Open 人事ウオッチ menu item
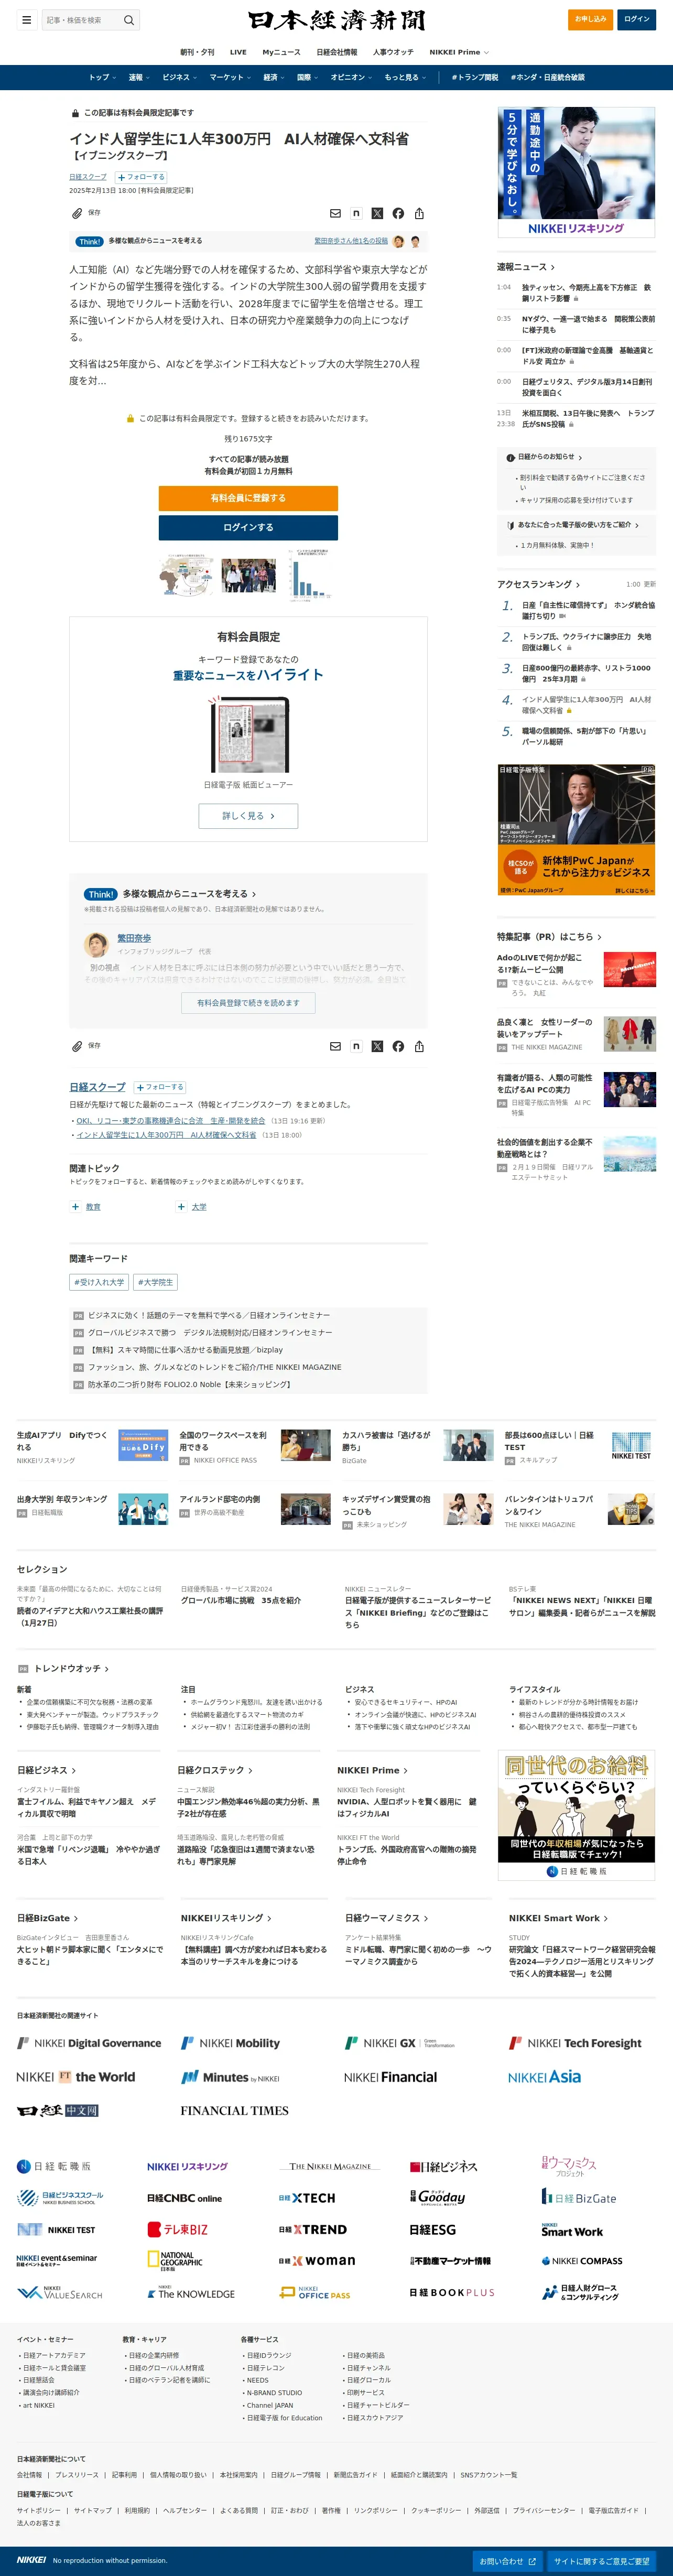 (393, 52)
